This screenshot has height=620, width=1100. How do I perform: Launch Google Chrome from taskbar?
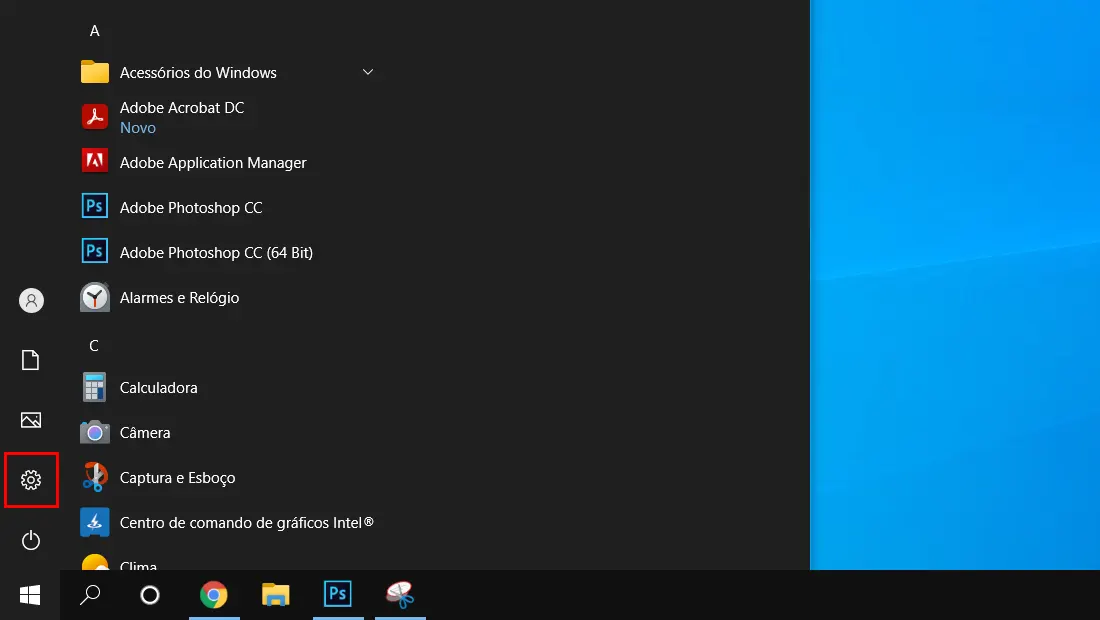click(x=214, y=595)
